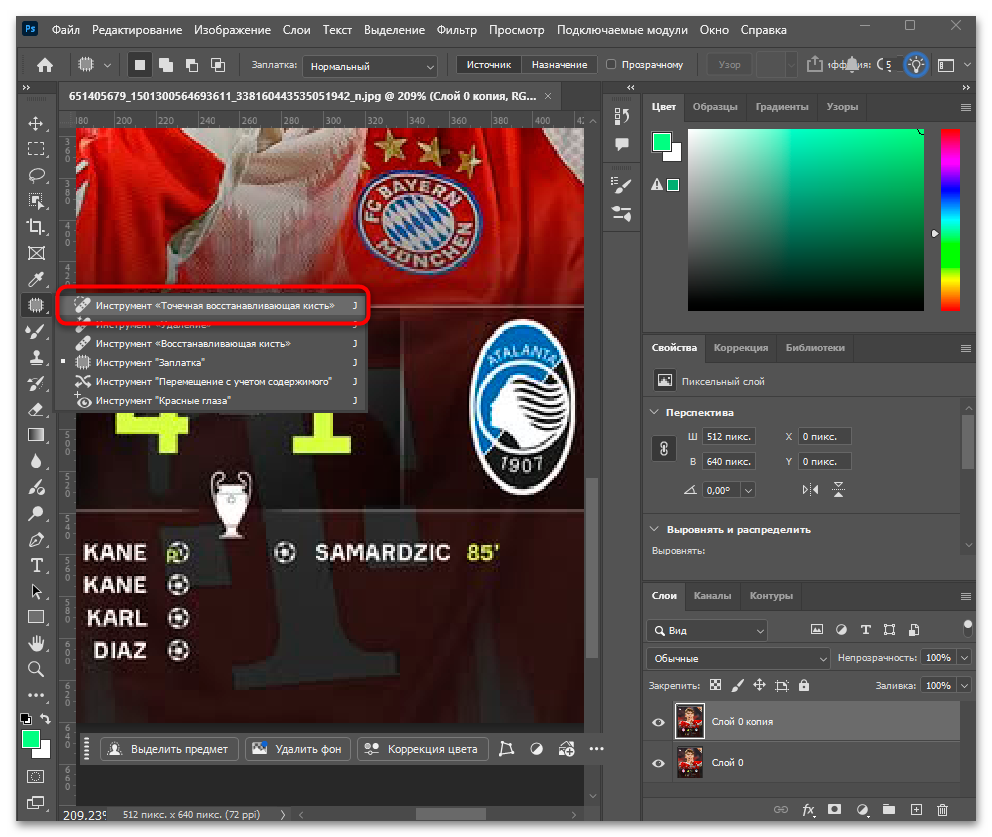
Task: Select the Frame tool
Action: [x=36, y=253]
